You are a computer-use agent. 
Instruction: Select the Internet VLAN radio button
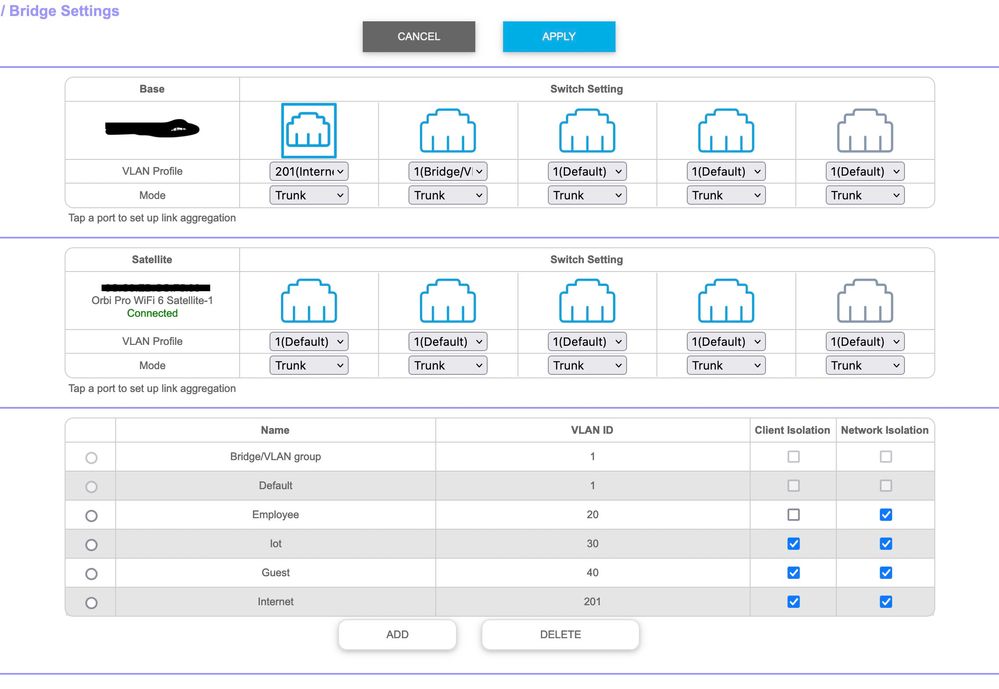91,603
